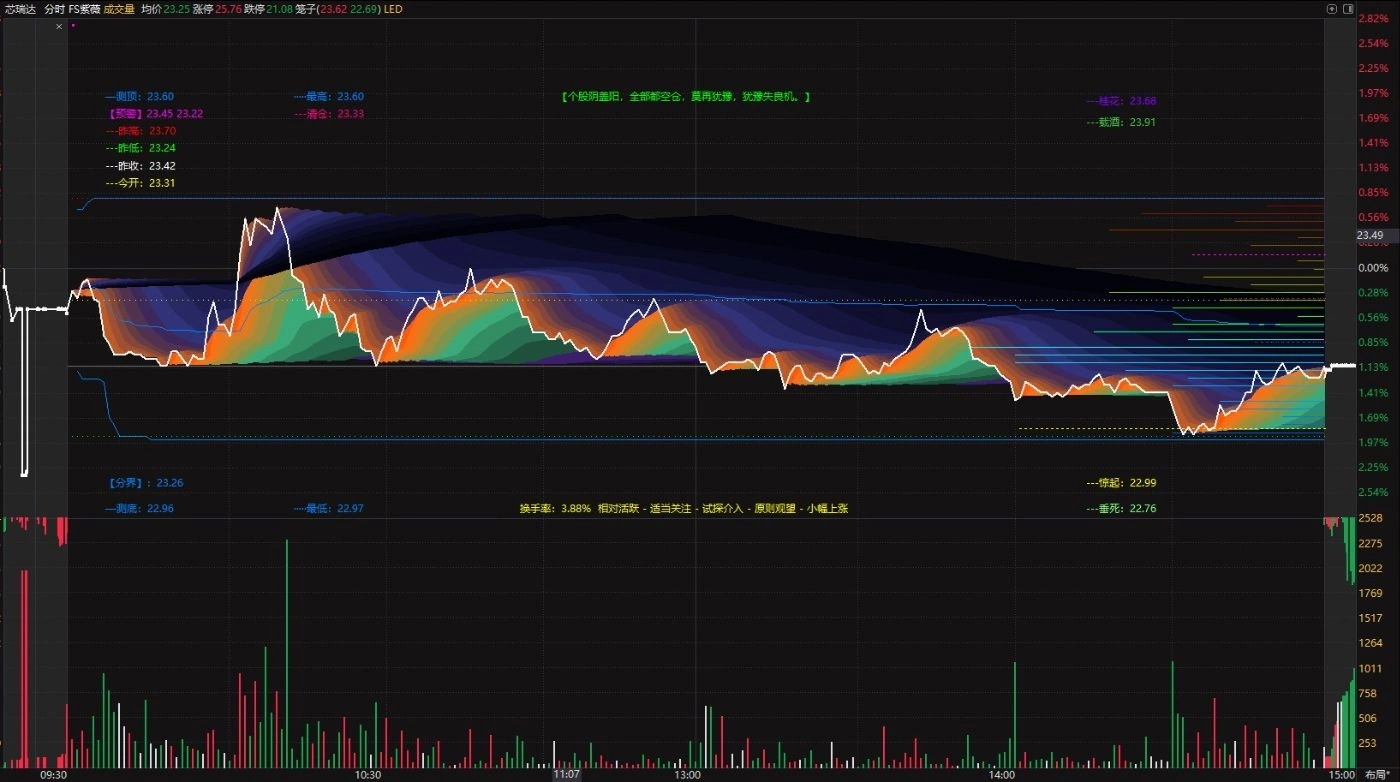Screen dimensions: 1400x782
Task: Click the 11:07 highlighted time marker
Action: coord(567,774)
